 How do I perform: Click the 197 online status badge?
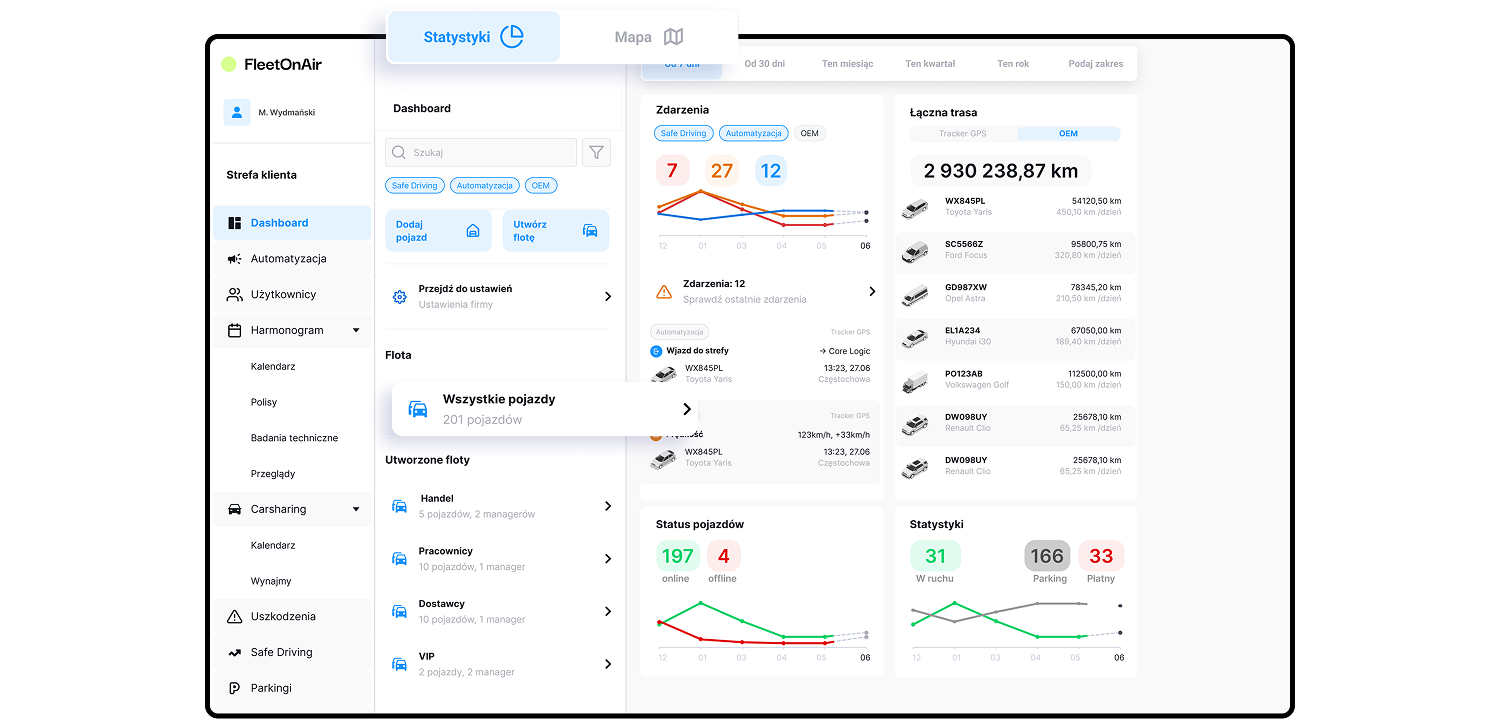[677, 556]
